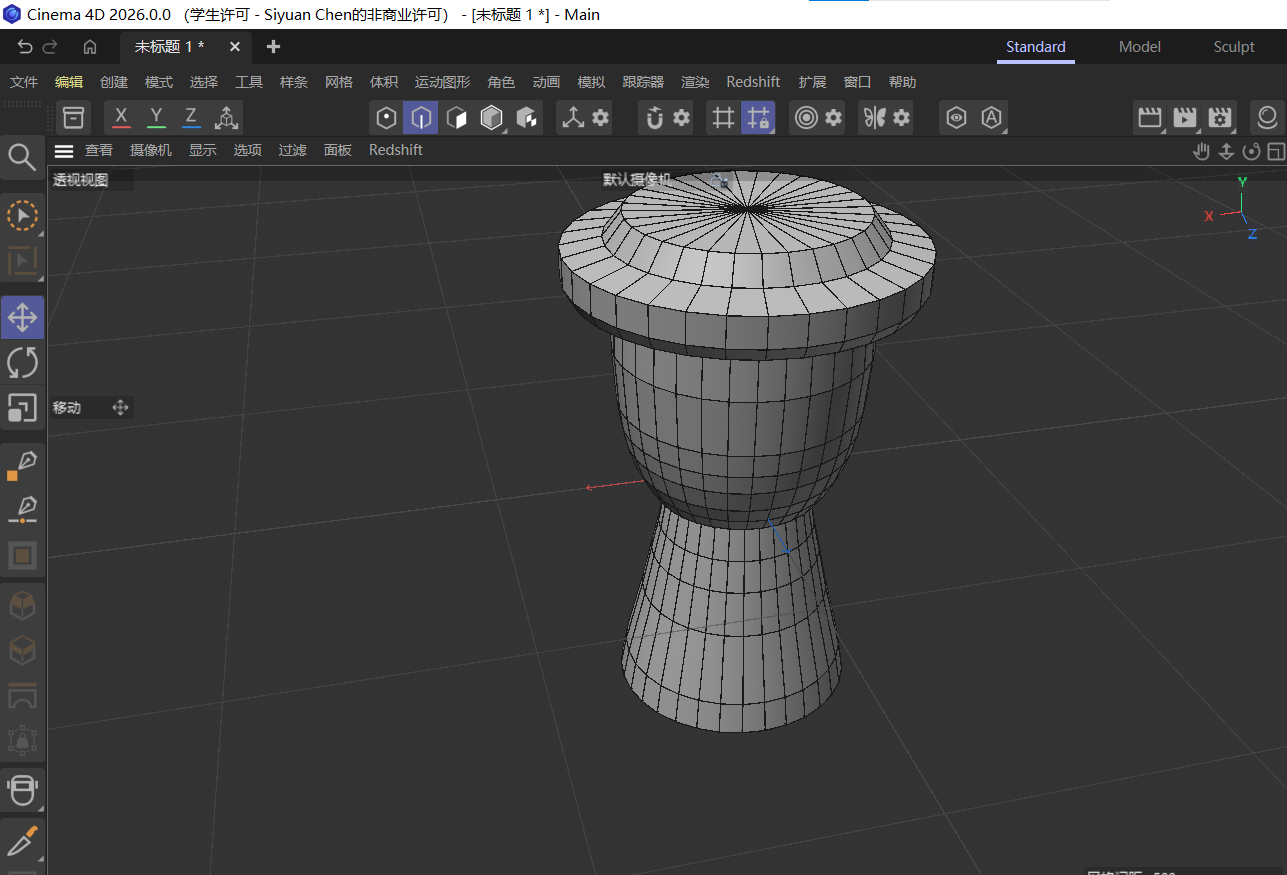
Task: Select the Scale tool
Action: pos(22,408)
